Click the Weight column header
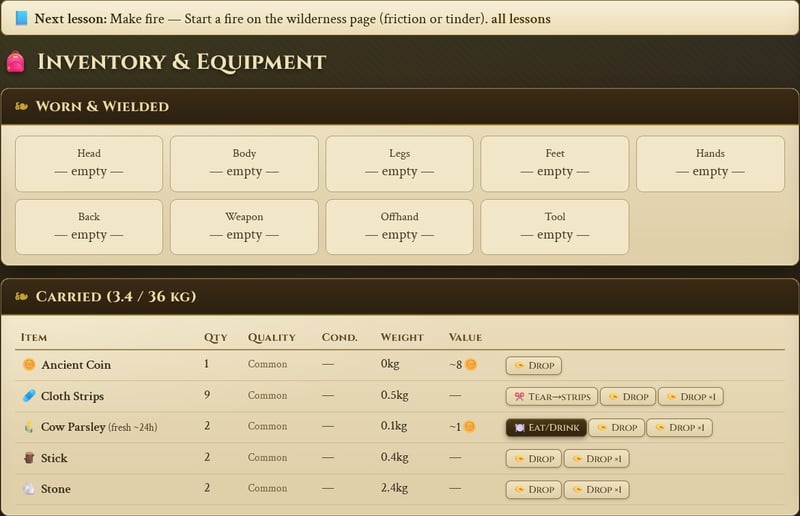800x516 pixels. pos(402,337)
